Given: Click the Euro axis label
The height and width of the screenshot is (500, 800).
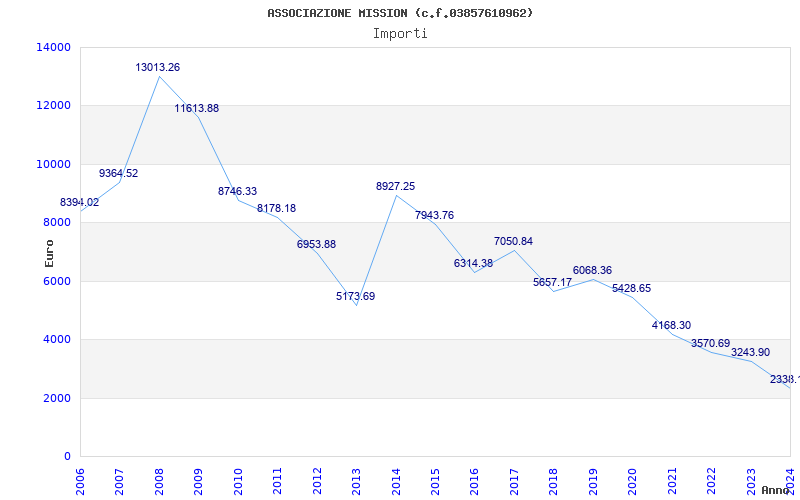Looking at the screenshot, I should click(x=49, y=254).
